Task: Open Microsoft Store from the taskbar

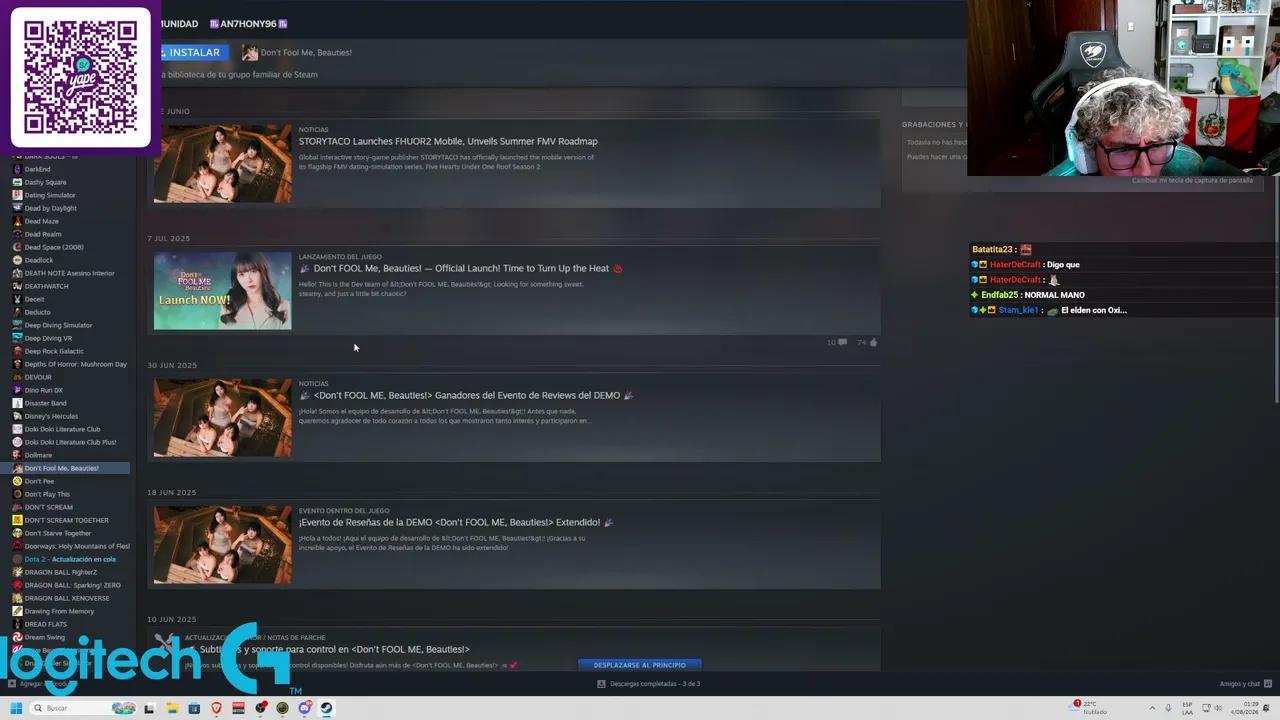Action: [194, 708]
